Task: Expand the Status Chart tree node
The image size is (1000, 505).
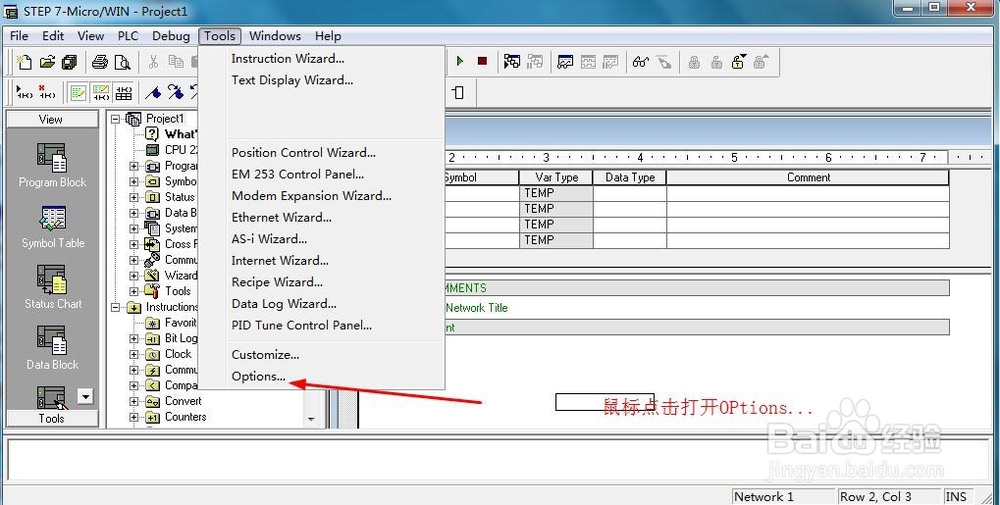Action: click(134, 197)
